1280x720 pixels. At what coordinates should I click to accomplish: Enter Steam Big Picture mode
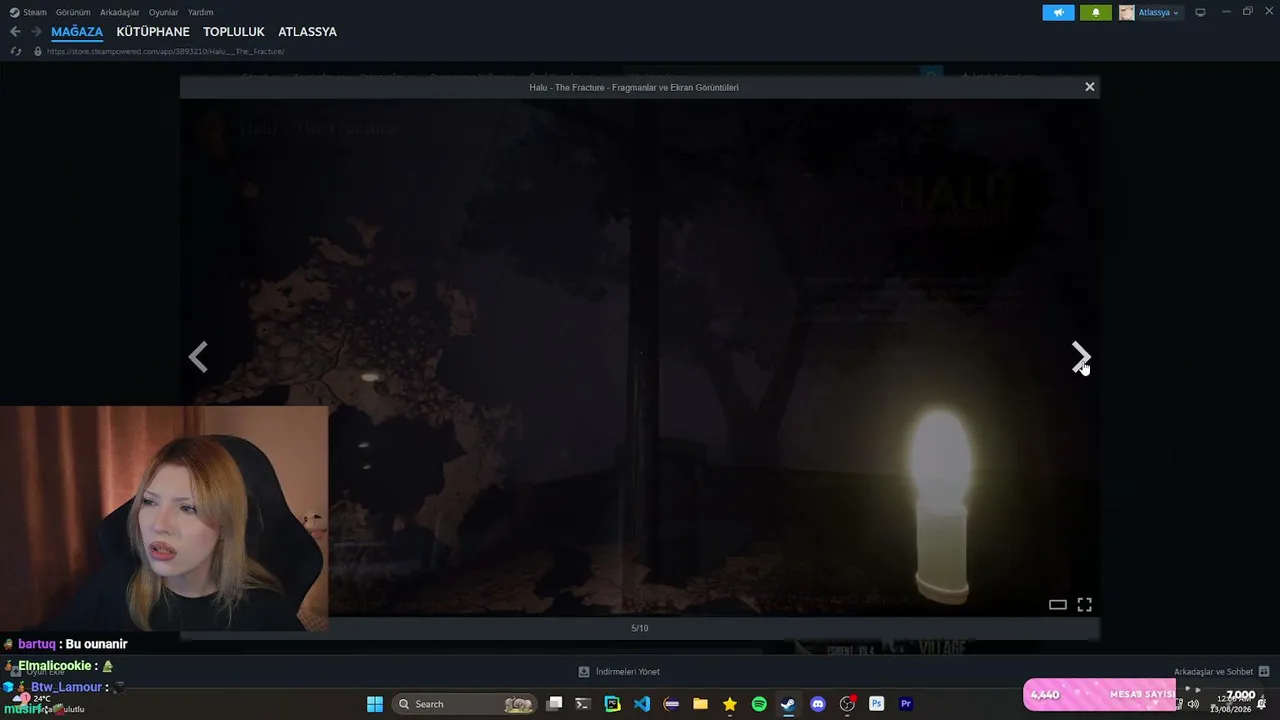[x=1200, y=12]
